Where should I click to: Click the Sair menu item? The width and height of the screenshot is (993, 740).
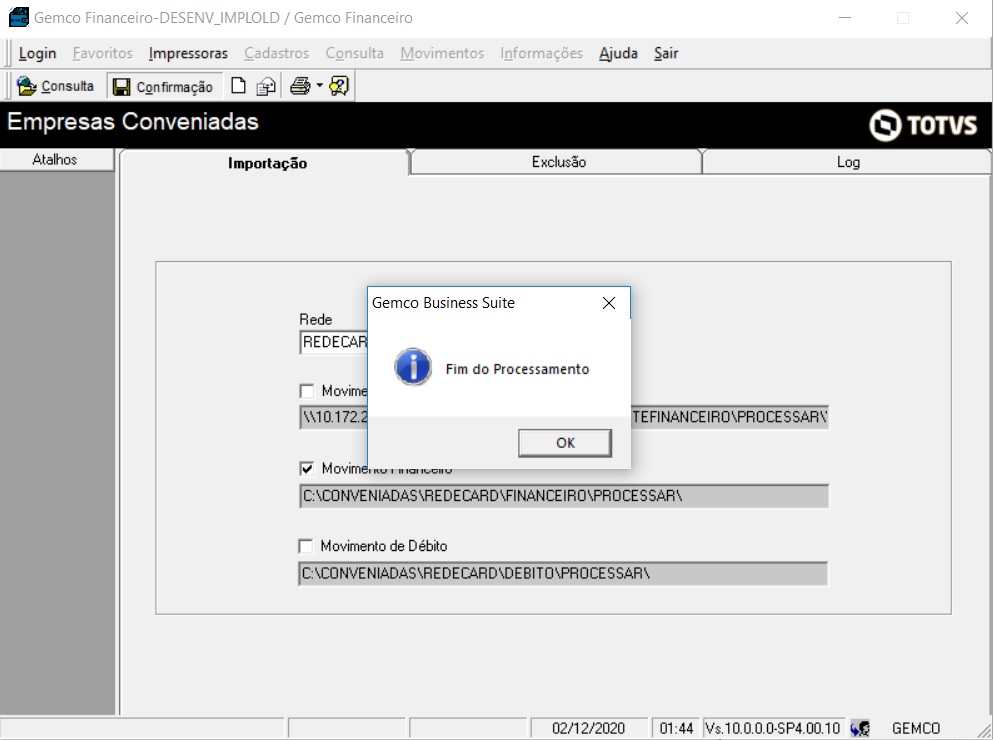[666, 53]
